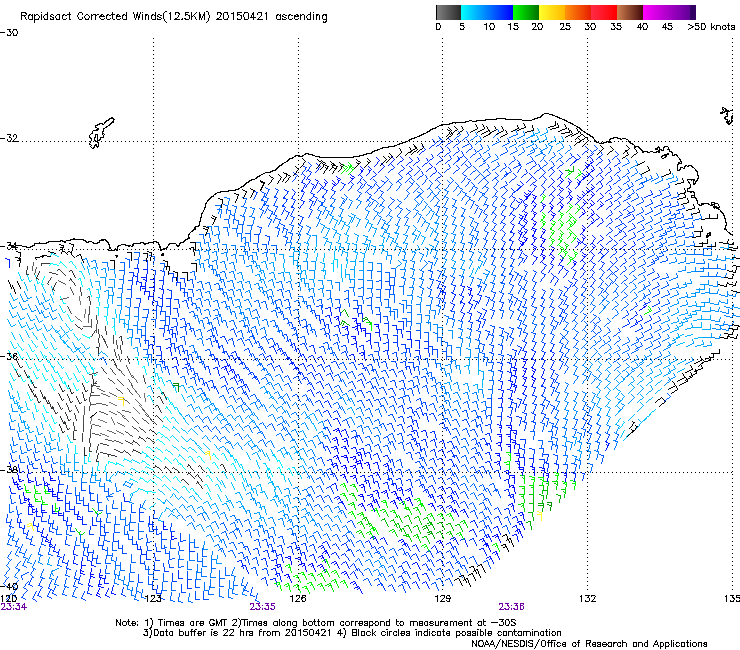Click the '-30' latitude label
Viewport: 740px width, 650px height.
pos(9,33)
